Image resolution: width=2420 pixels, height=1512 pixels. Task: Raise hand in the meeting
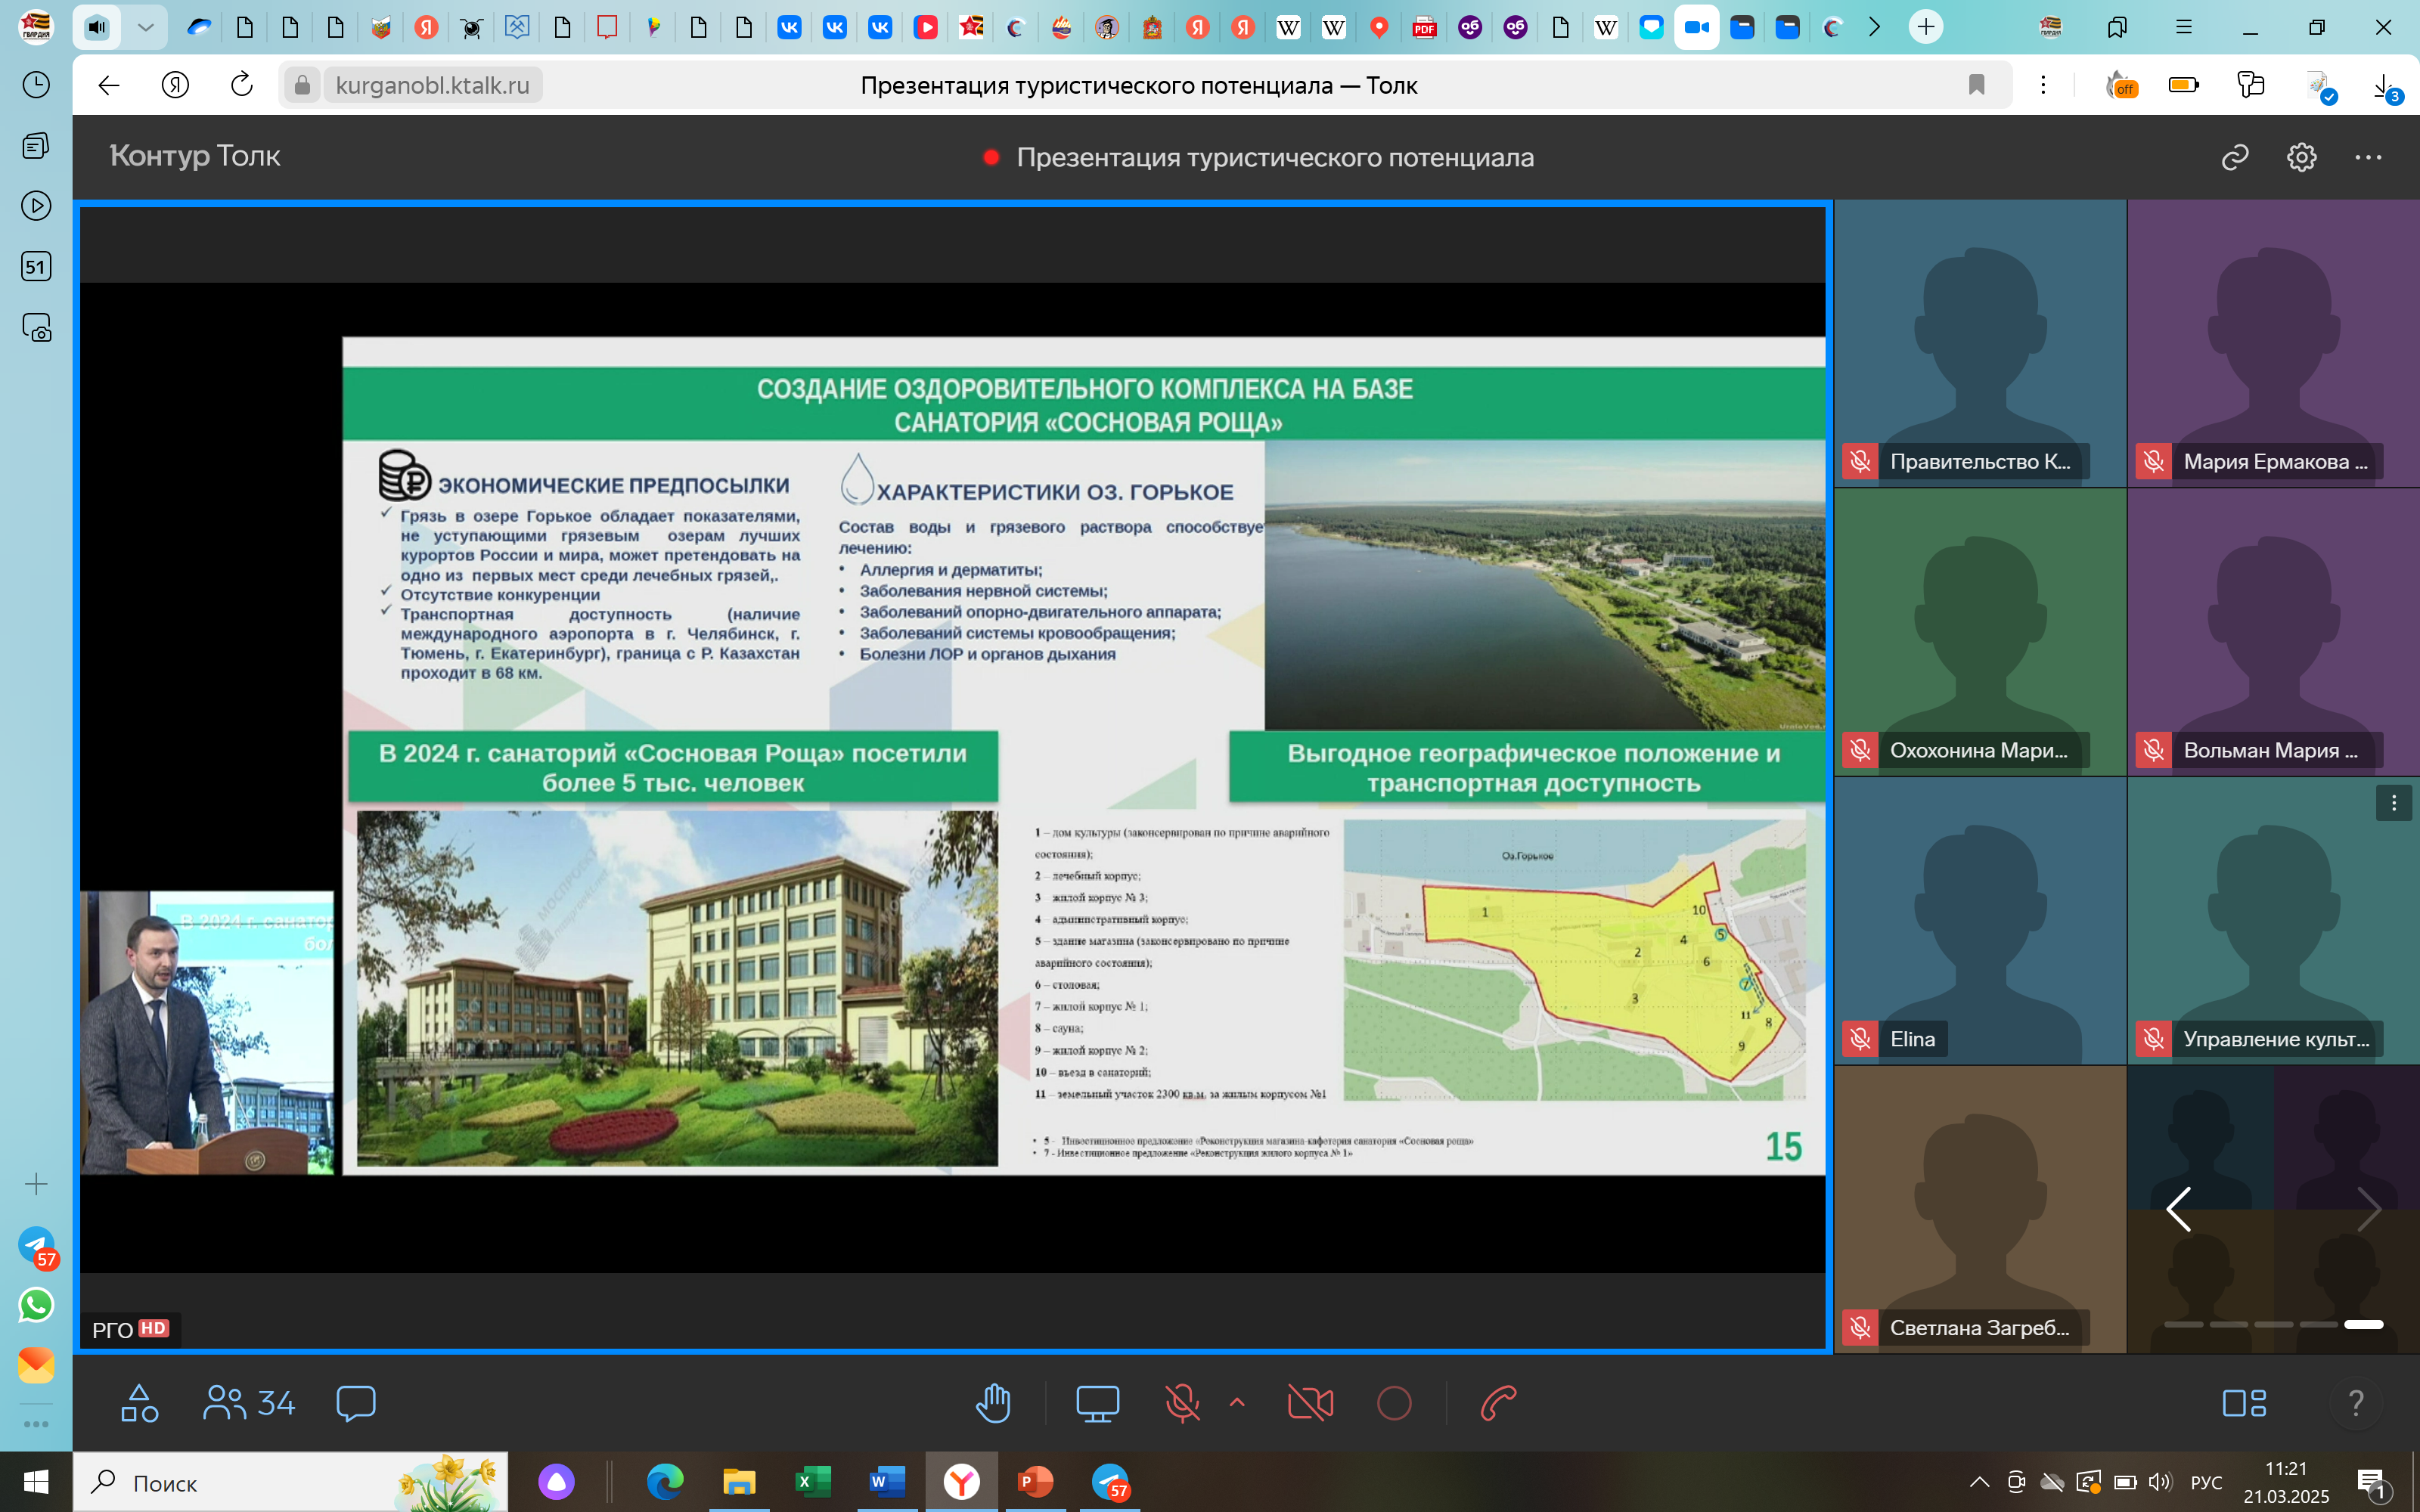pos(993,1403)
